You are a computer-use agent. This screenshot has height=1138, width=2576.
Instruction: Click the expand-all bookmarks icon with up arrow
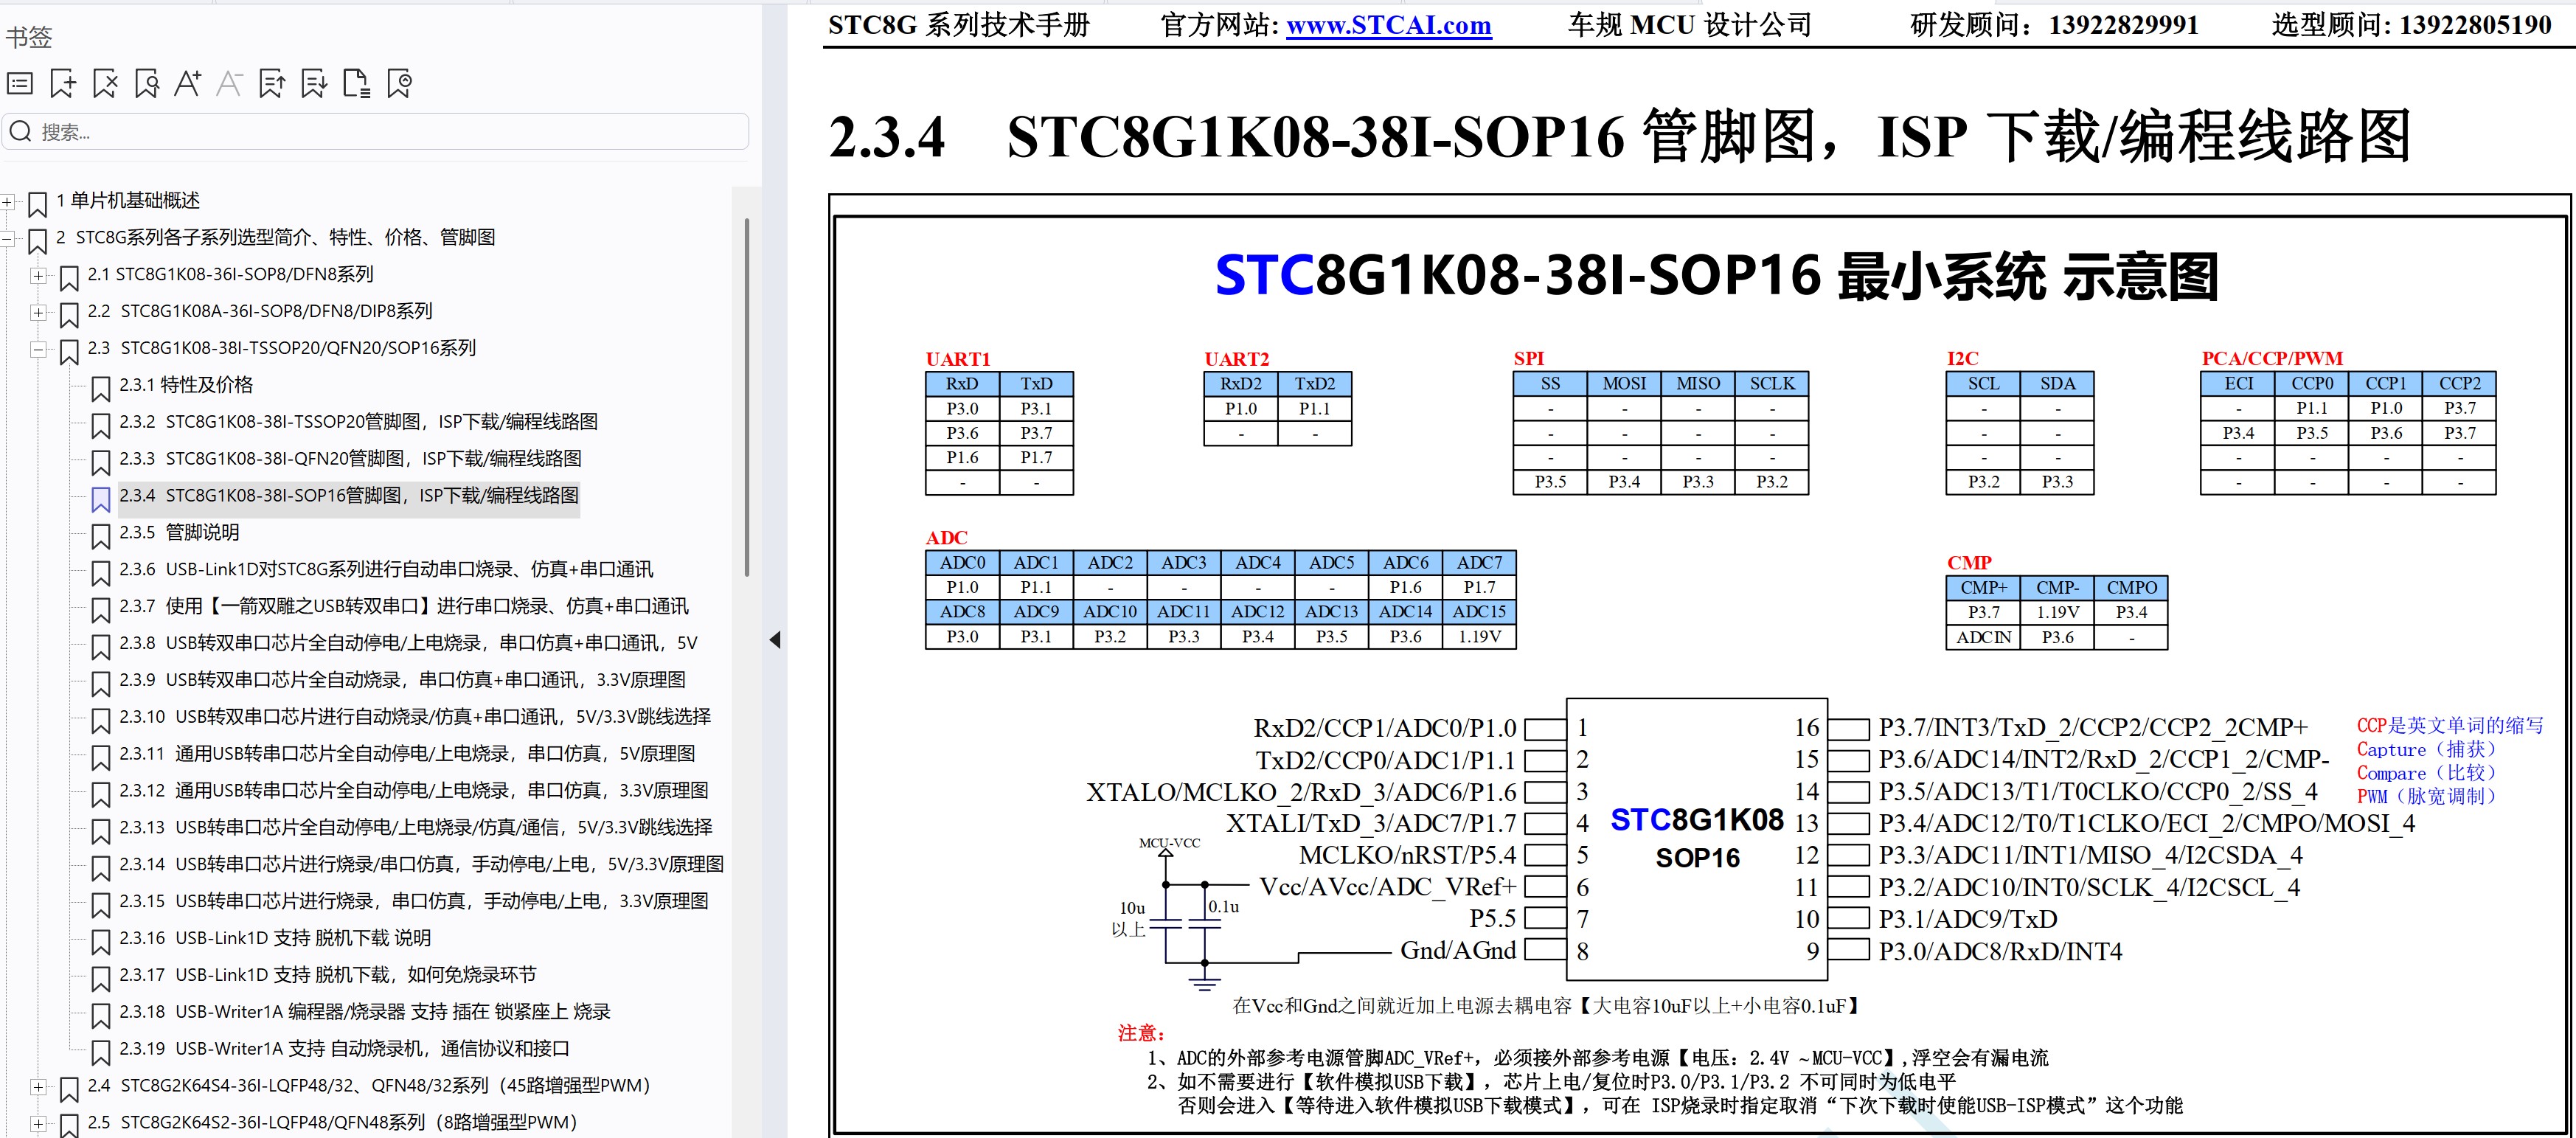coord(272,84)
